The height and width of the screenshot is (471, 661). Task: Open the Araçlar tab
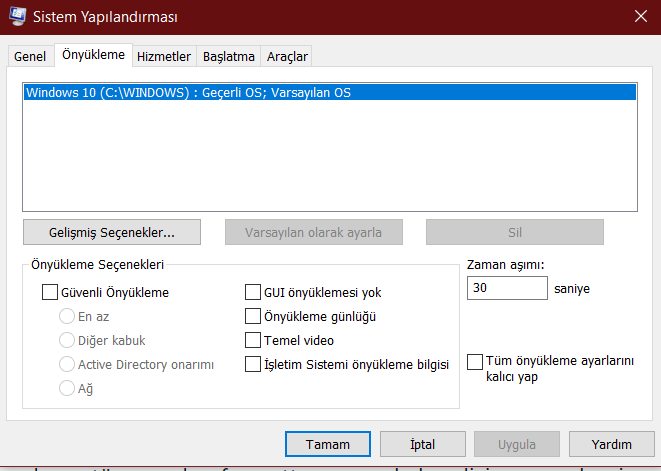point(287,57)
